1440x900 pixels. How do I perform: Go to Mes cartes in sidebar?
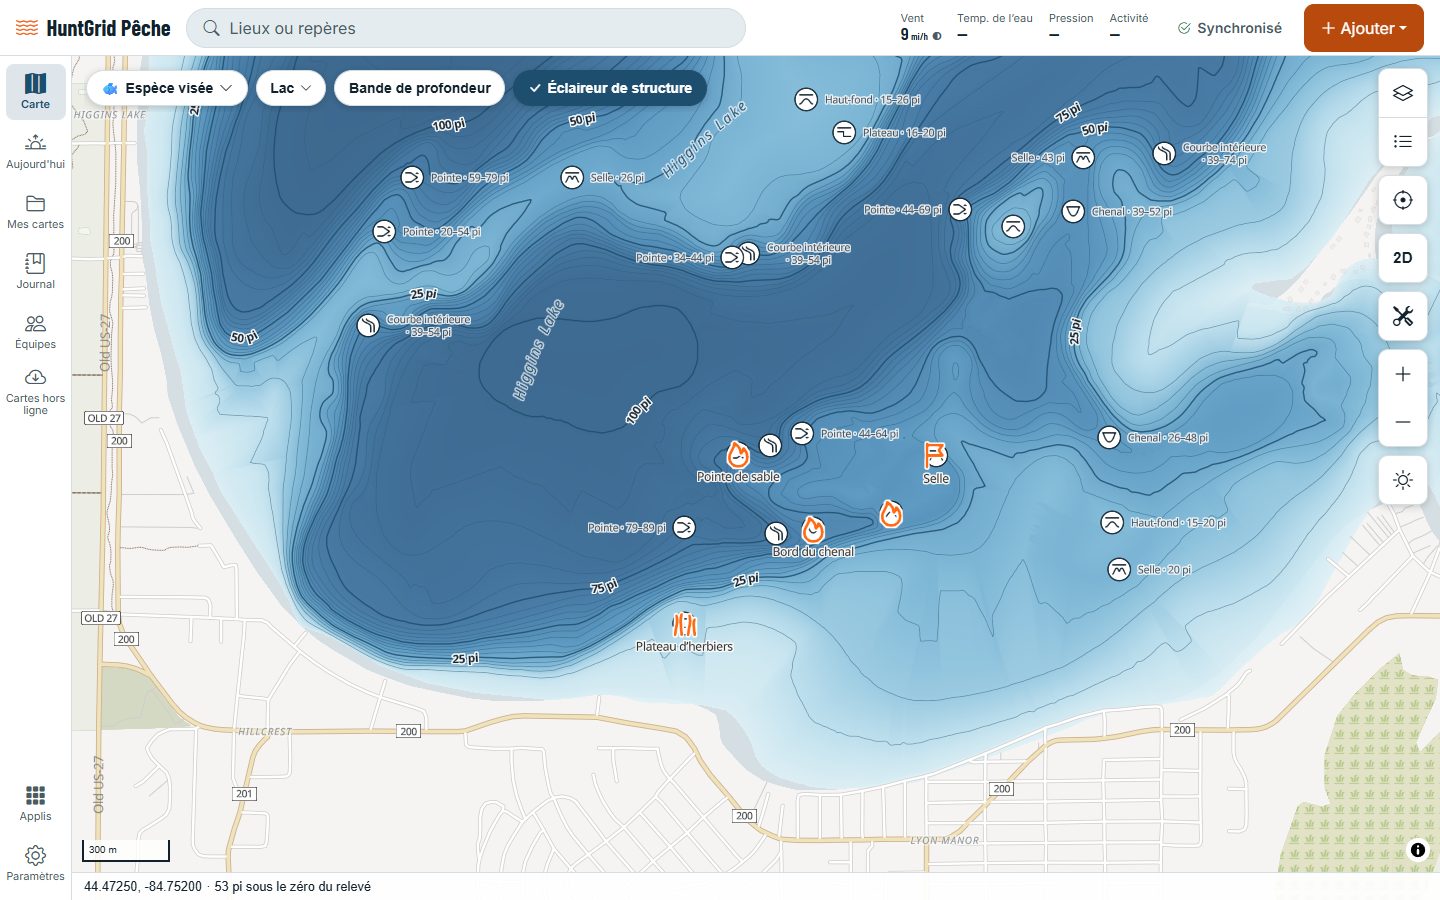(x=36, y=212)
